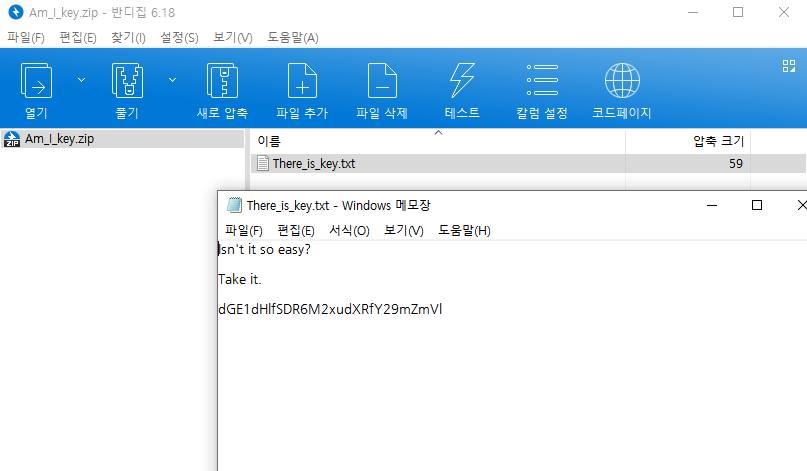Click the ZIP icon beside Am_I_key.zip
Image resolution: width=807 pixels, height=471 pixels.
click(12, 139)
